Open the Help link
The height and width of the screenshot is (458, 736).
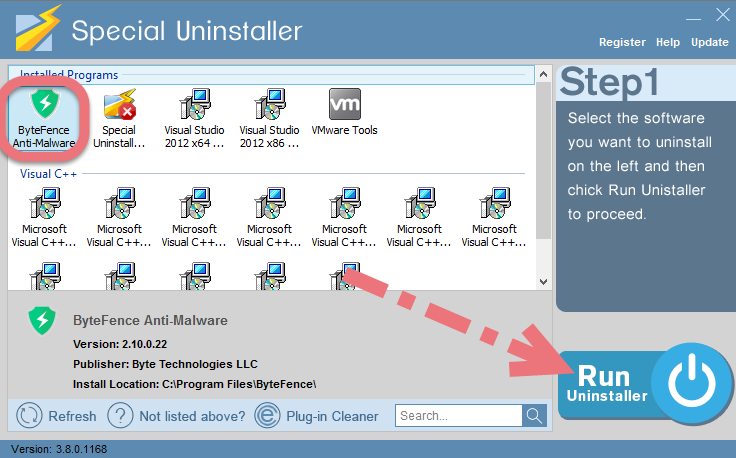pos(667,42)
